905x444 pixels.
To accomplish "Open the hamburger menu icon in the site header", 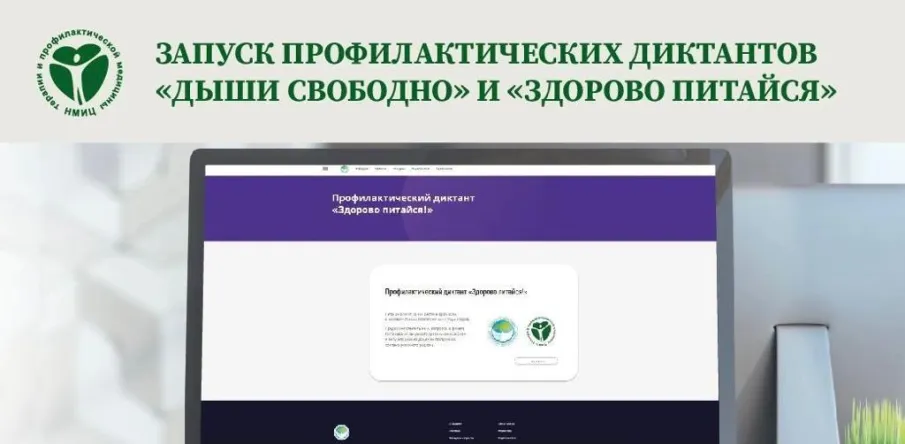I will [326, 169].
